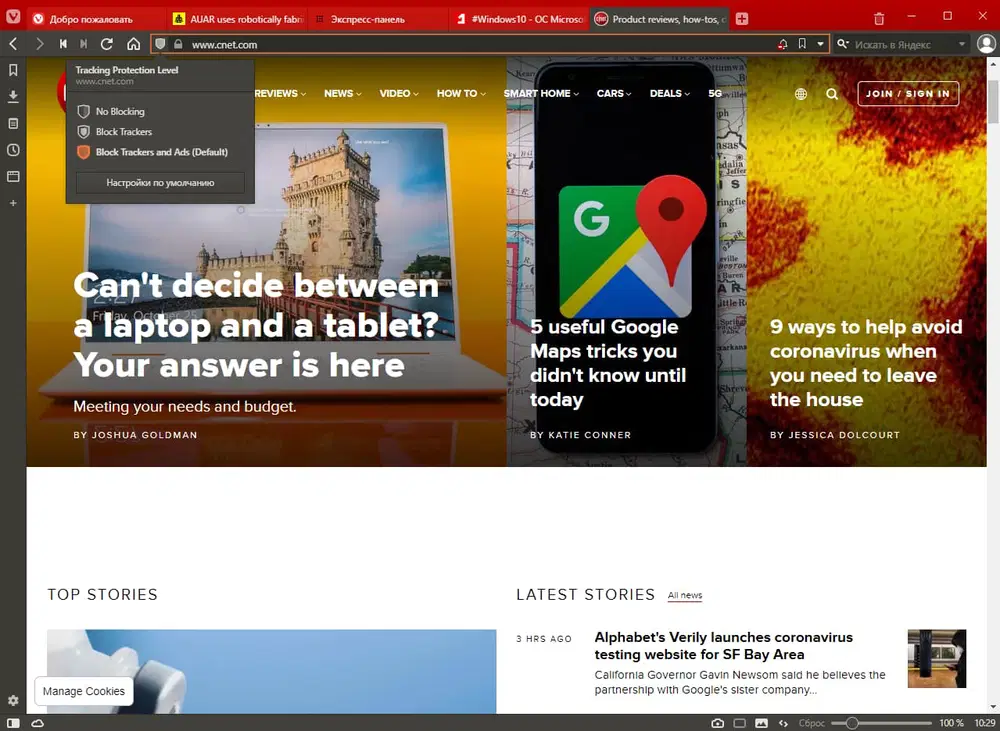1000x731 pixels.
Task: Expand the HOW TO menu on CNET
Action: point(460,93)
